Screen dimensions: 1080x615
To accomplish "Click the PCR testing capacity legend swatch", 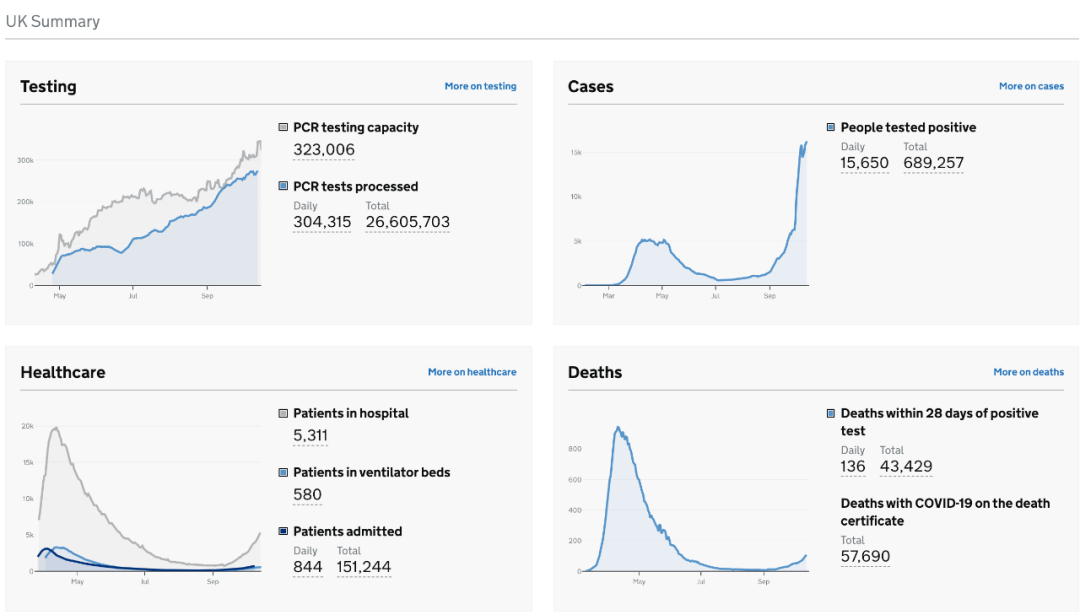I will pos(283,127).
